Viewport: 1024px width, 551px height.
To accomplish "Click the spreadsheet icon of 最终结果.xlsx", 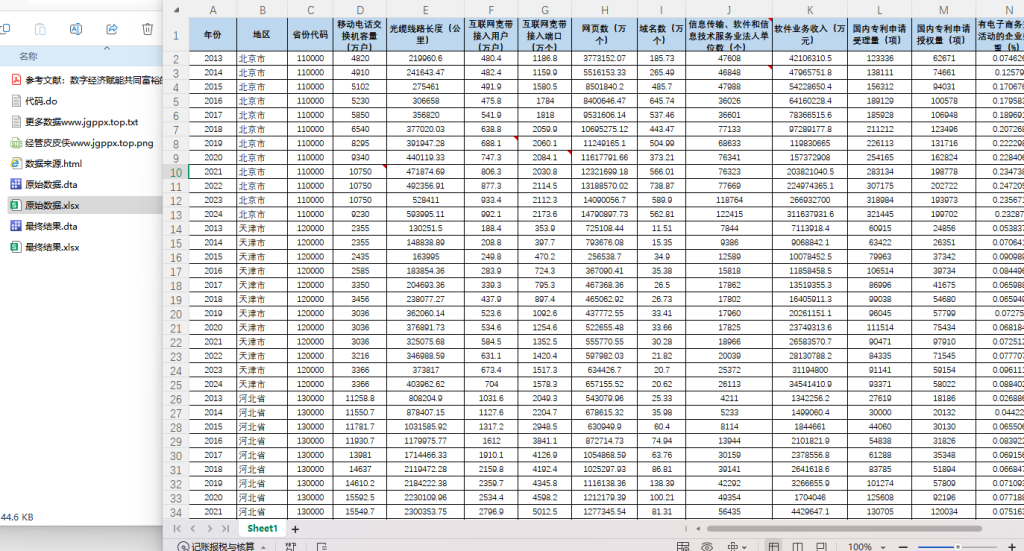I will [x=16, y=247].
